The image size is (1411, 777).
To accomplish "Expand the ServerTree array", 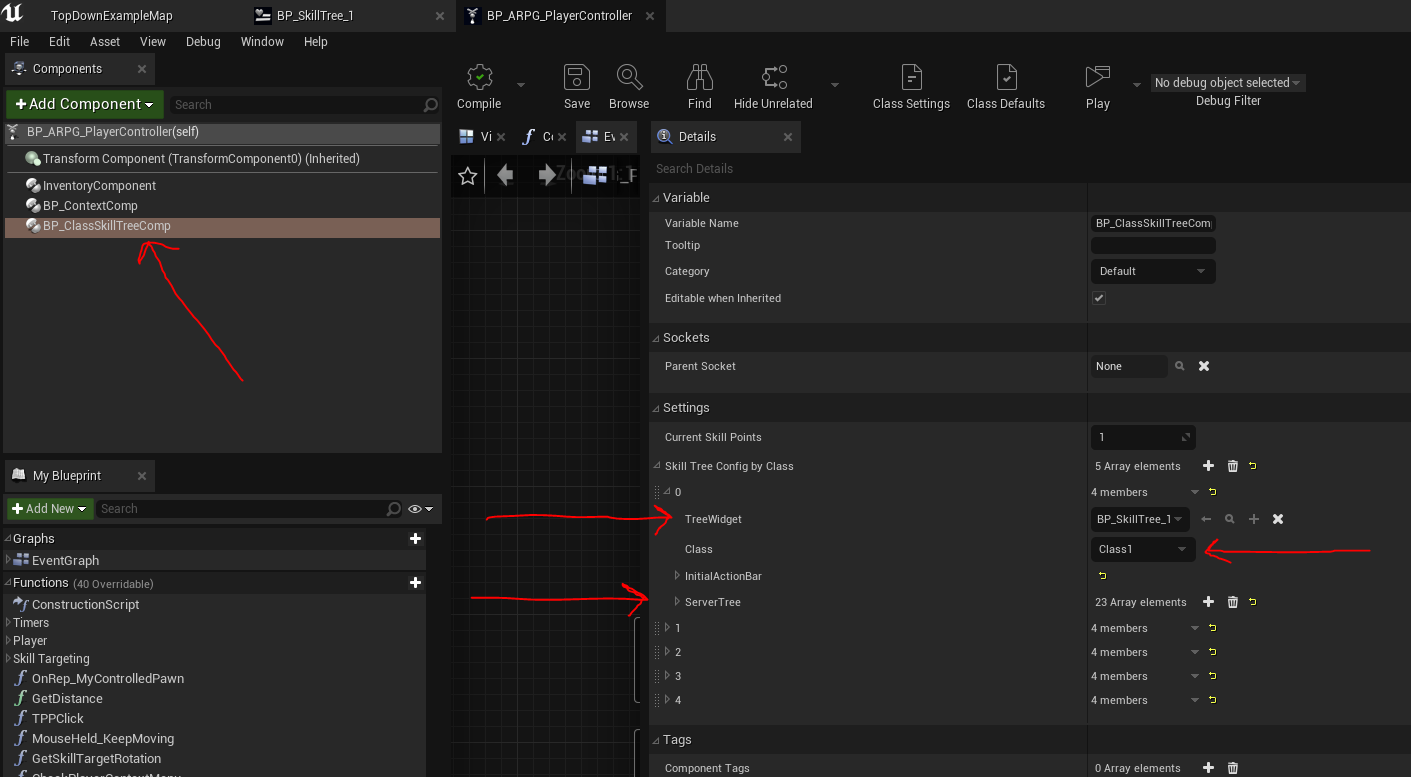I will pyautogui.click(x=677, y=602).
